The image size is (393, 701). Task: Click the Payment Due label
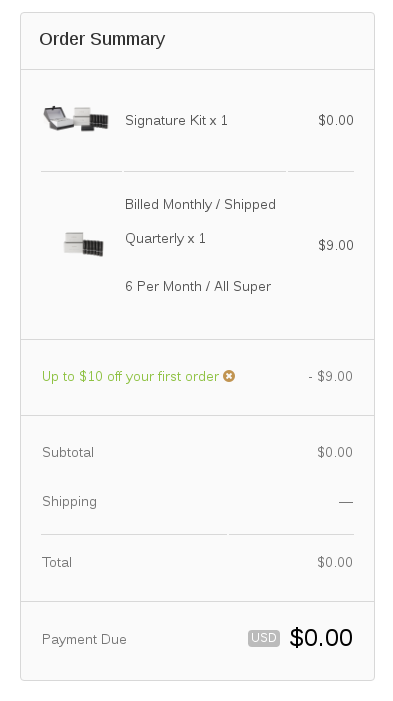click(x=84, y=639)
